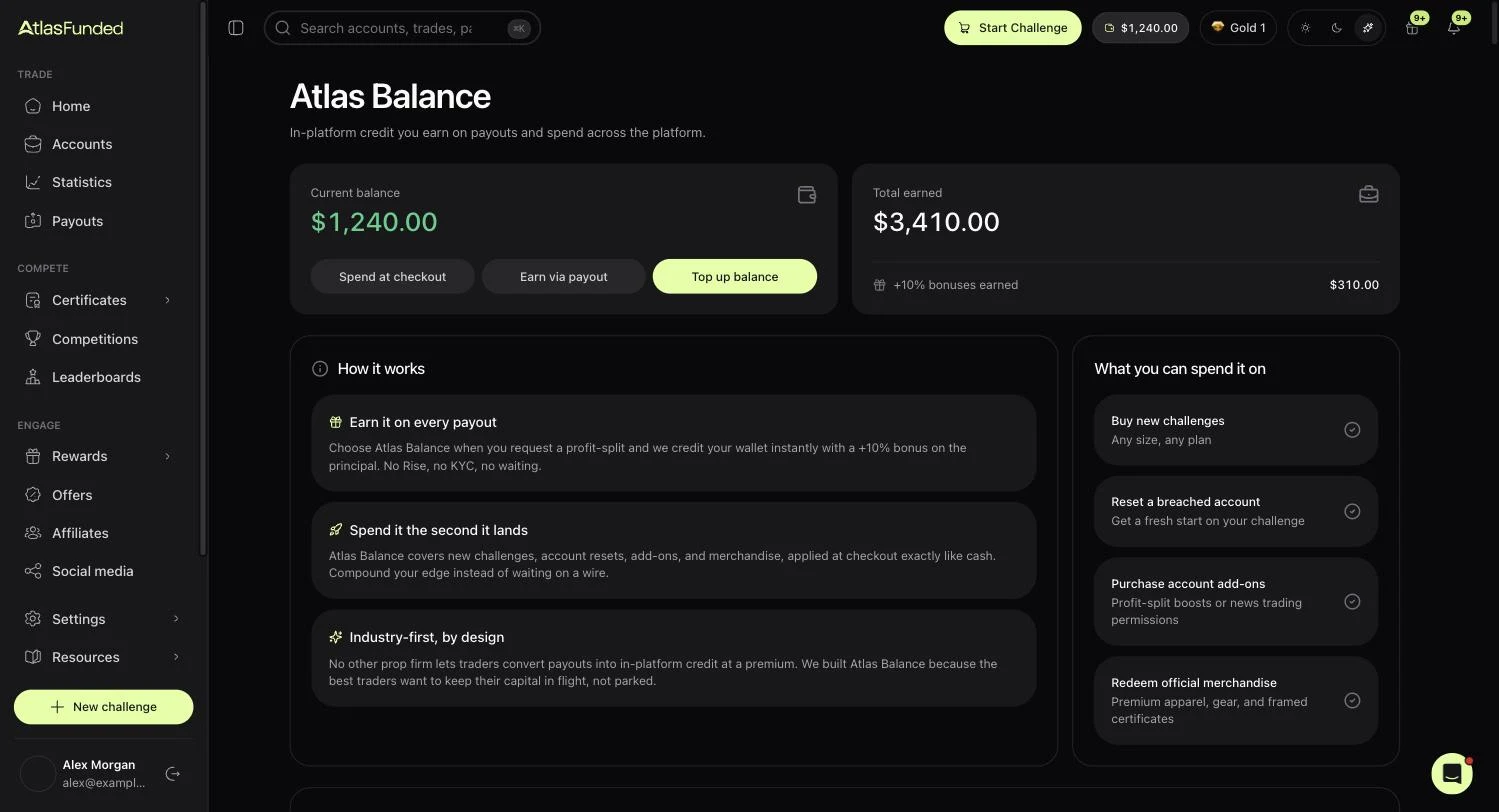Click Alex Morgan's profile avatar
This screenshot has width=1499, height=812.
[38, 773]
